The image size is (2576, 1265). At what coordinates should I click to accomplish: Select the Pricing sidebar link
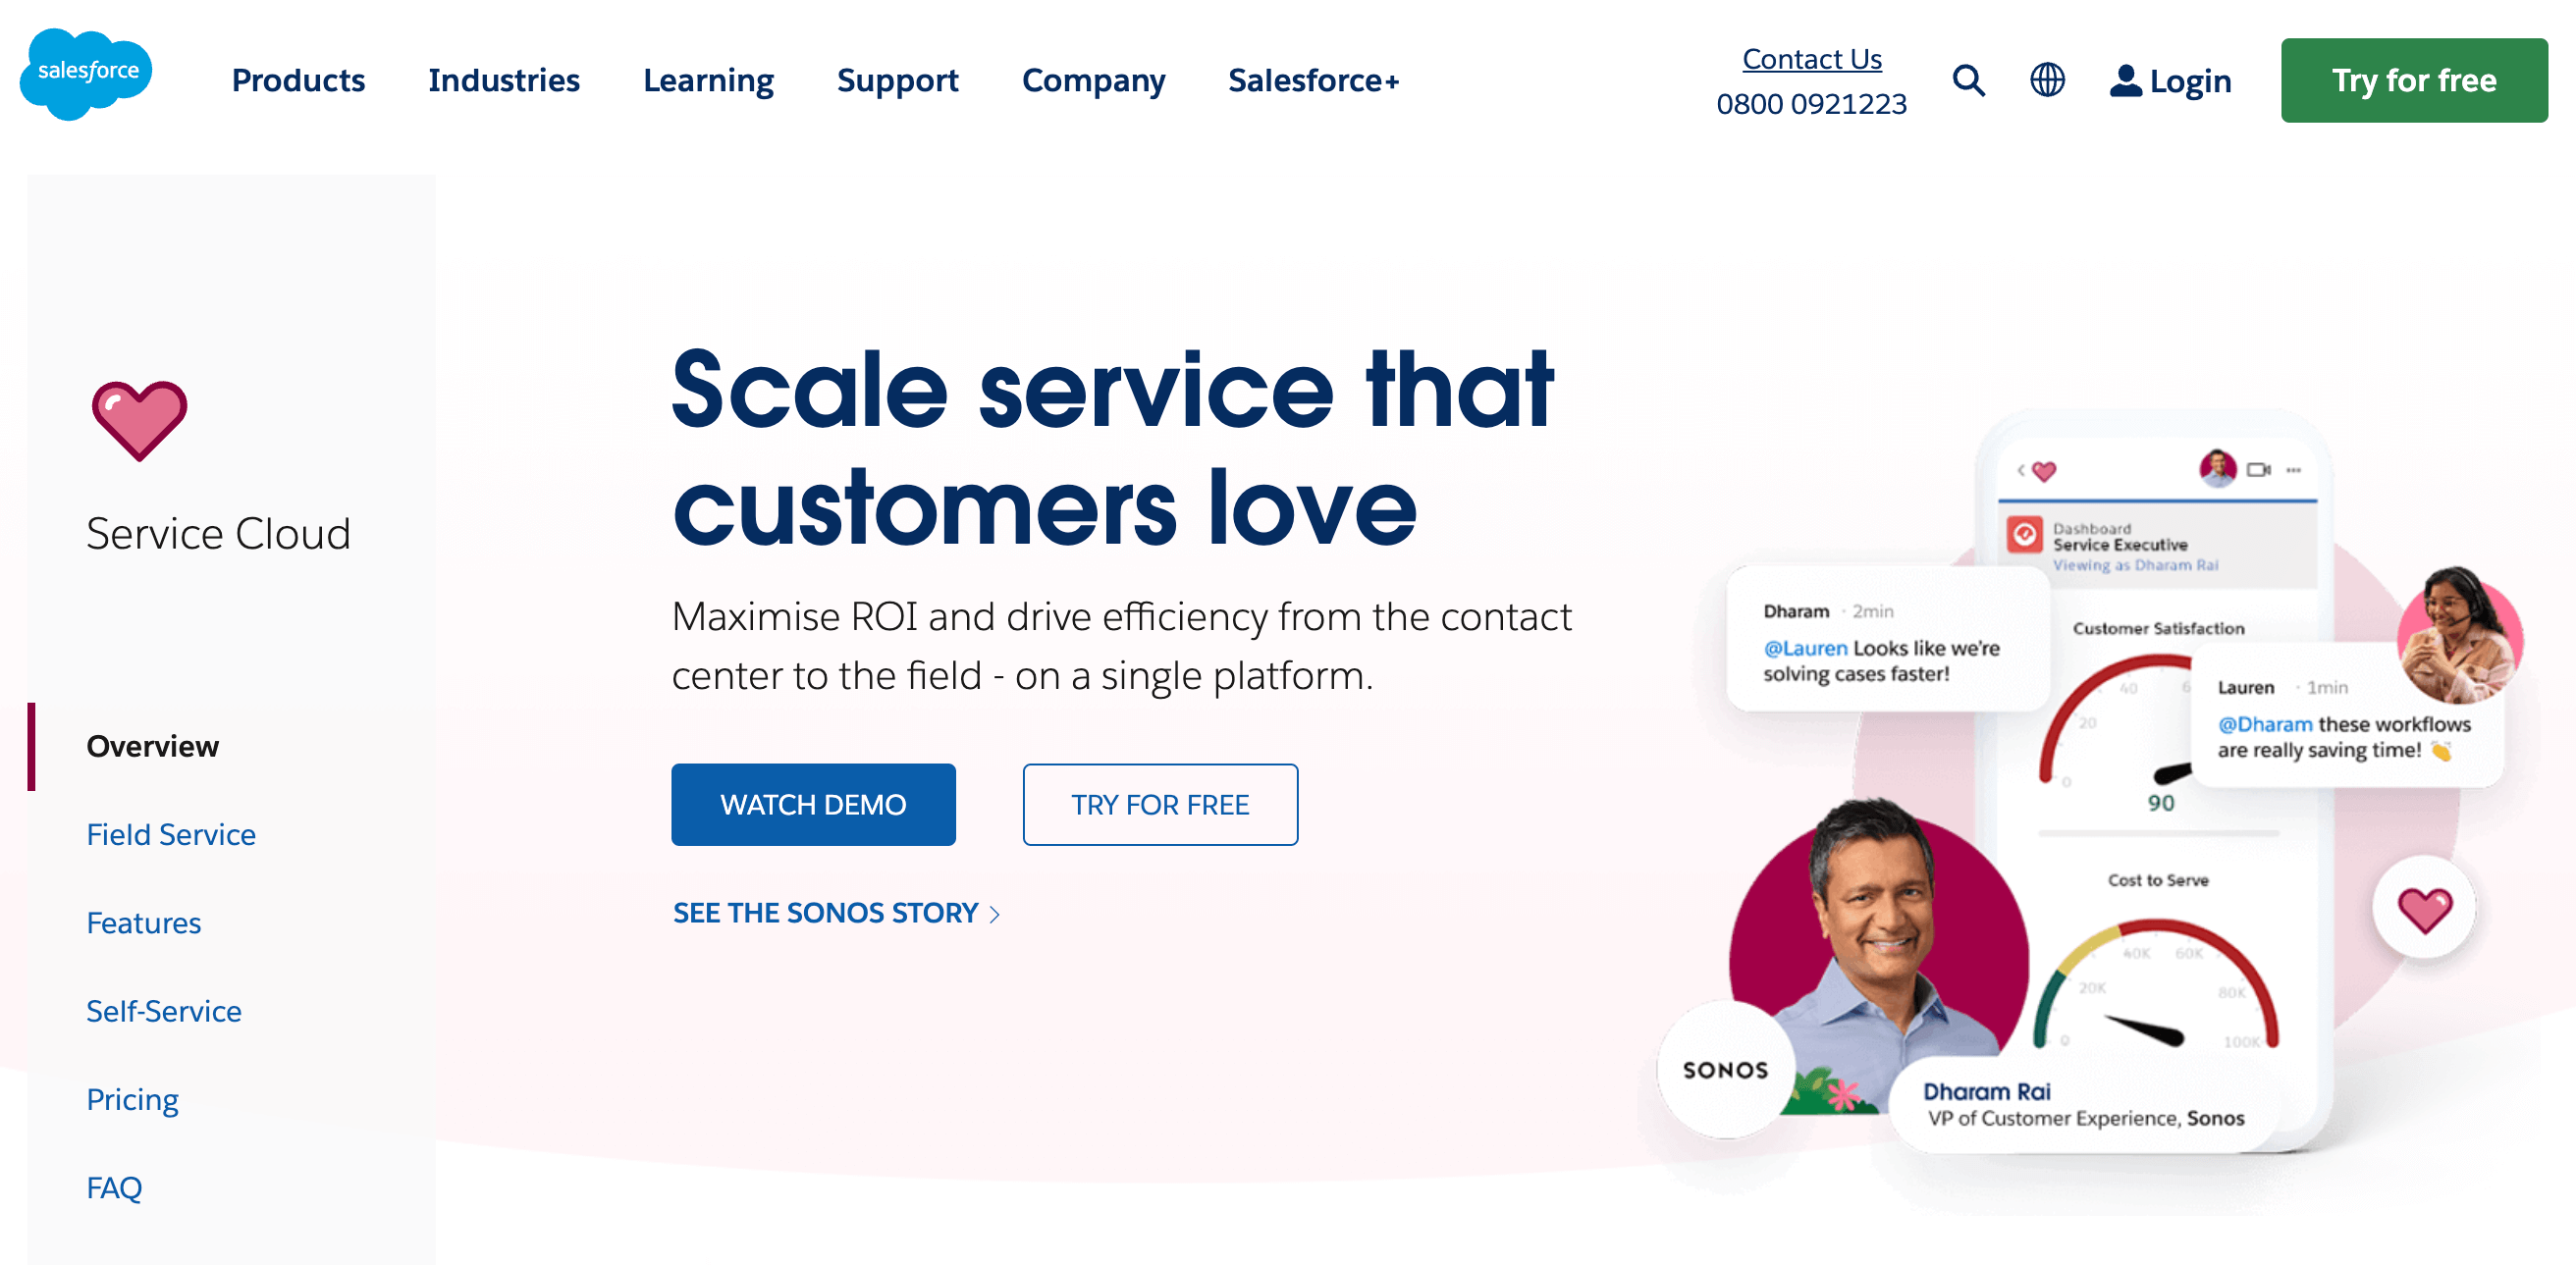tap(134, 1096)
